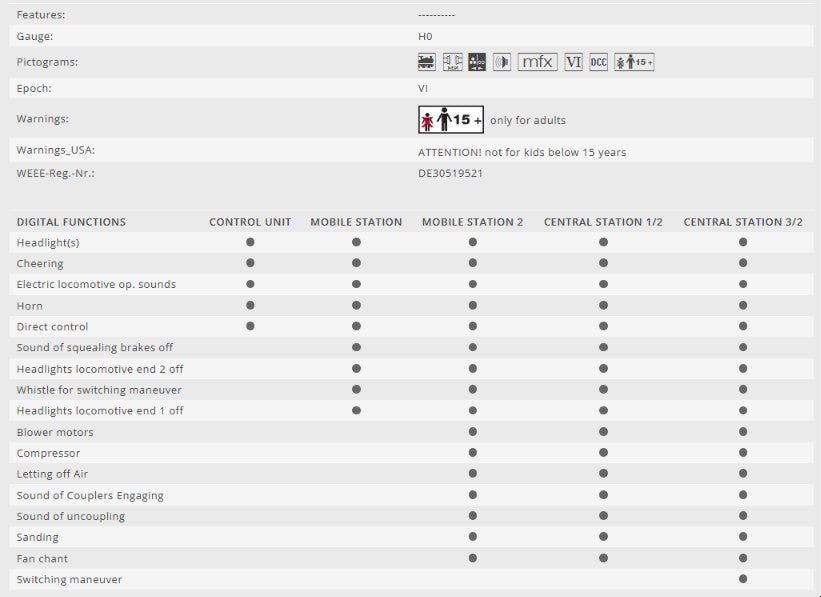
Task: Click Mobile Station 2 dot in Compressor row
Action: 473,452
